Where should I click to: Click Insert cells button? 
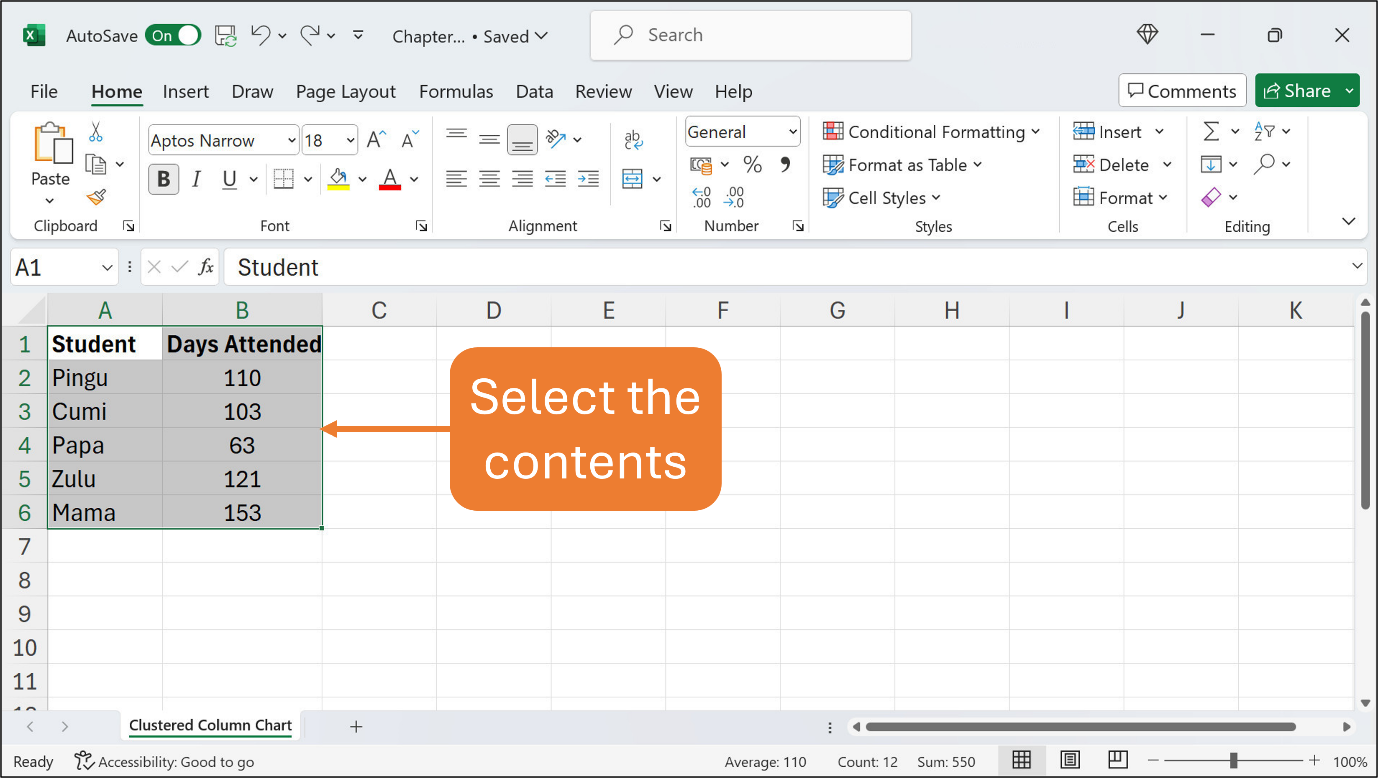pos(1108,132)
